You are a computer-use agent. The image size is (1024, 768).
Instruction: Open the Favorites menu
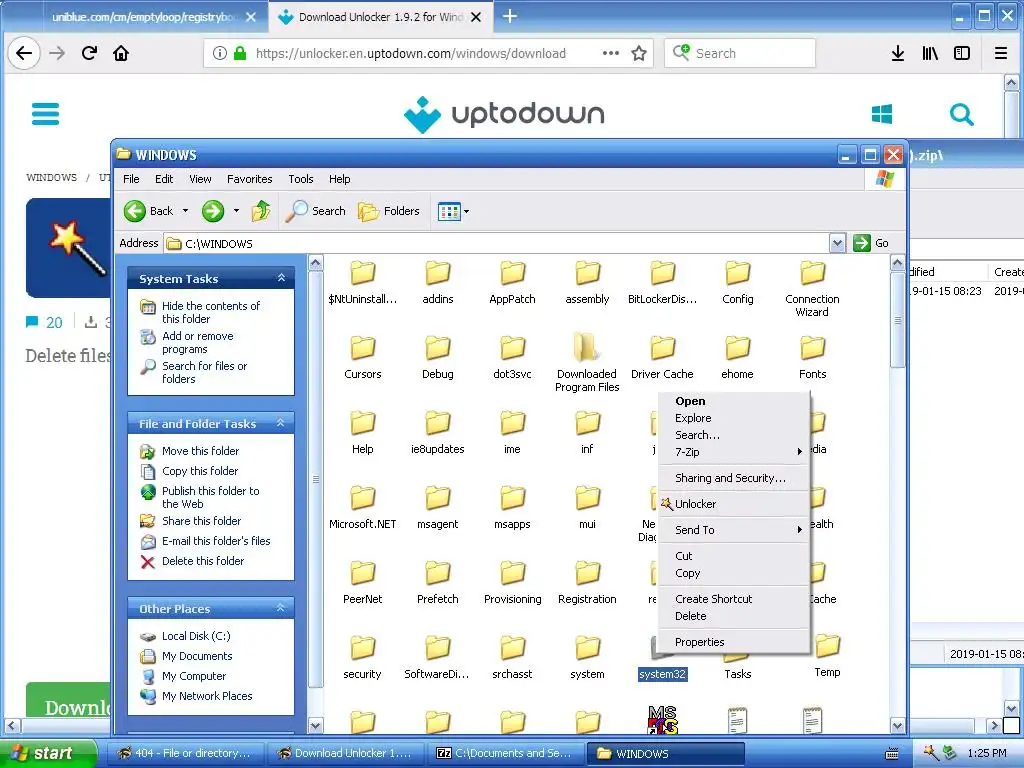coord(249,179)
